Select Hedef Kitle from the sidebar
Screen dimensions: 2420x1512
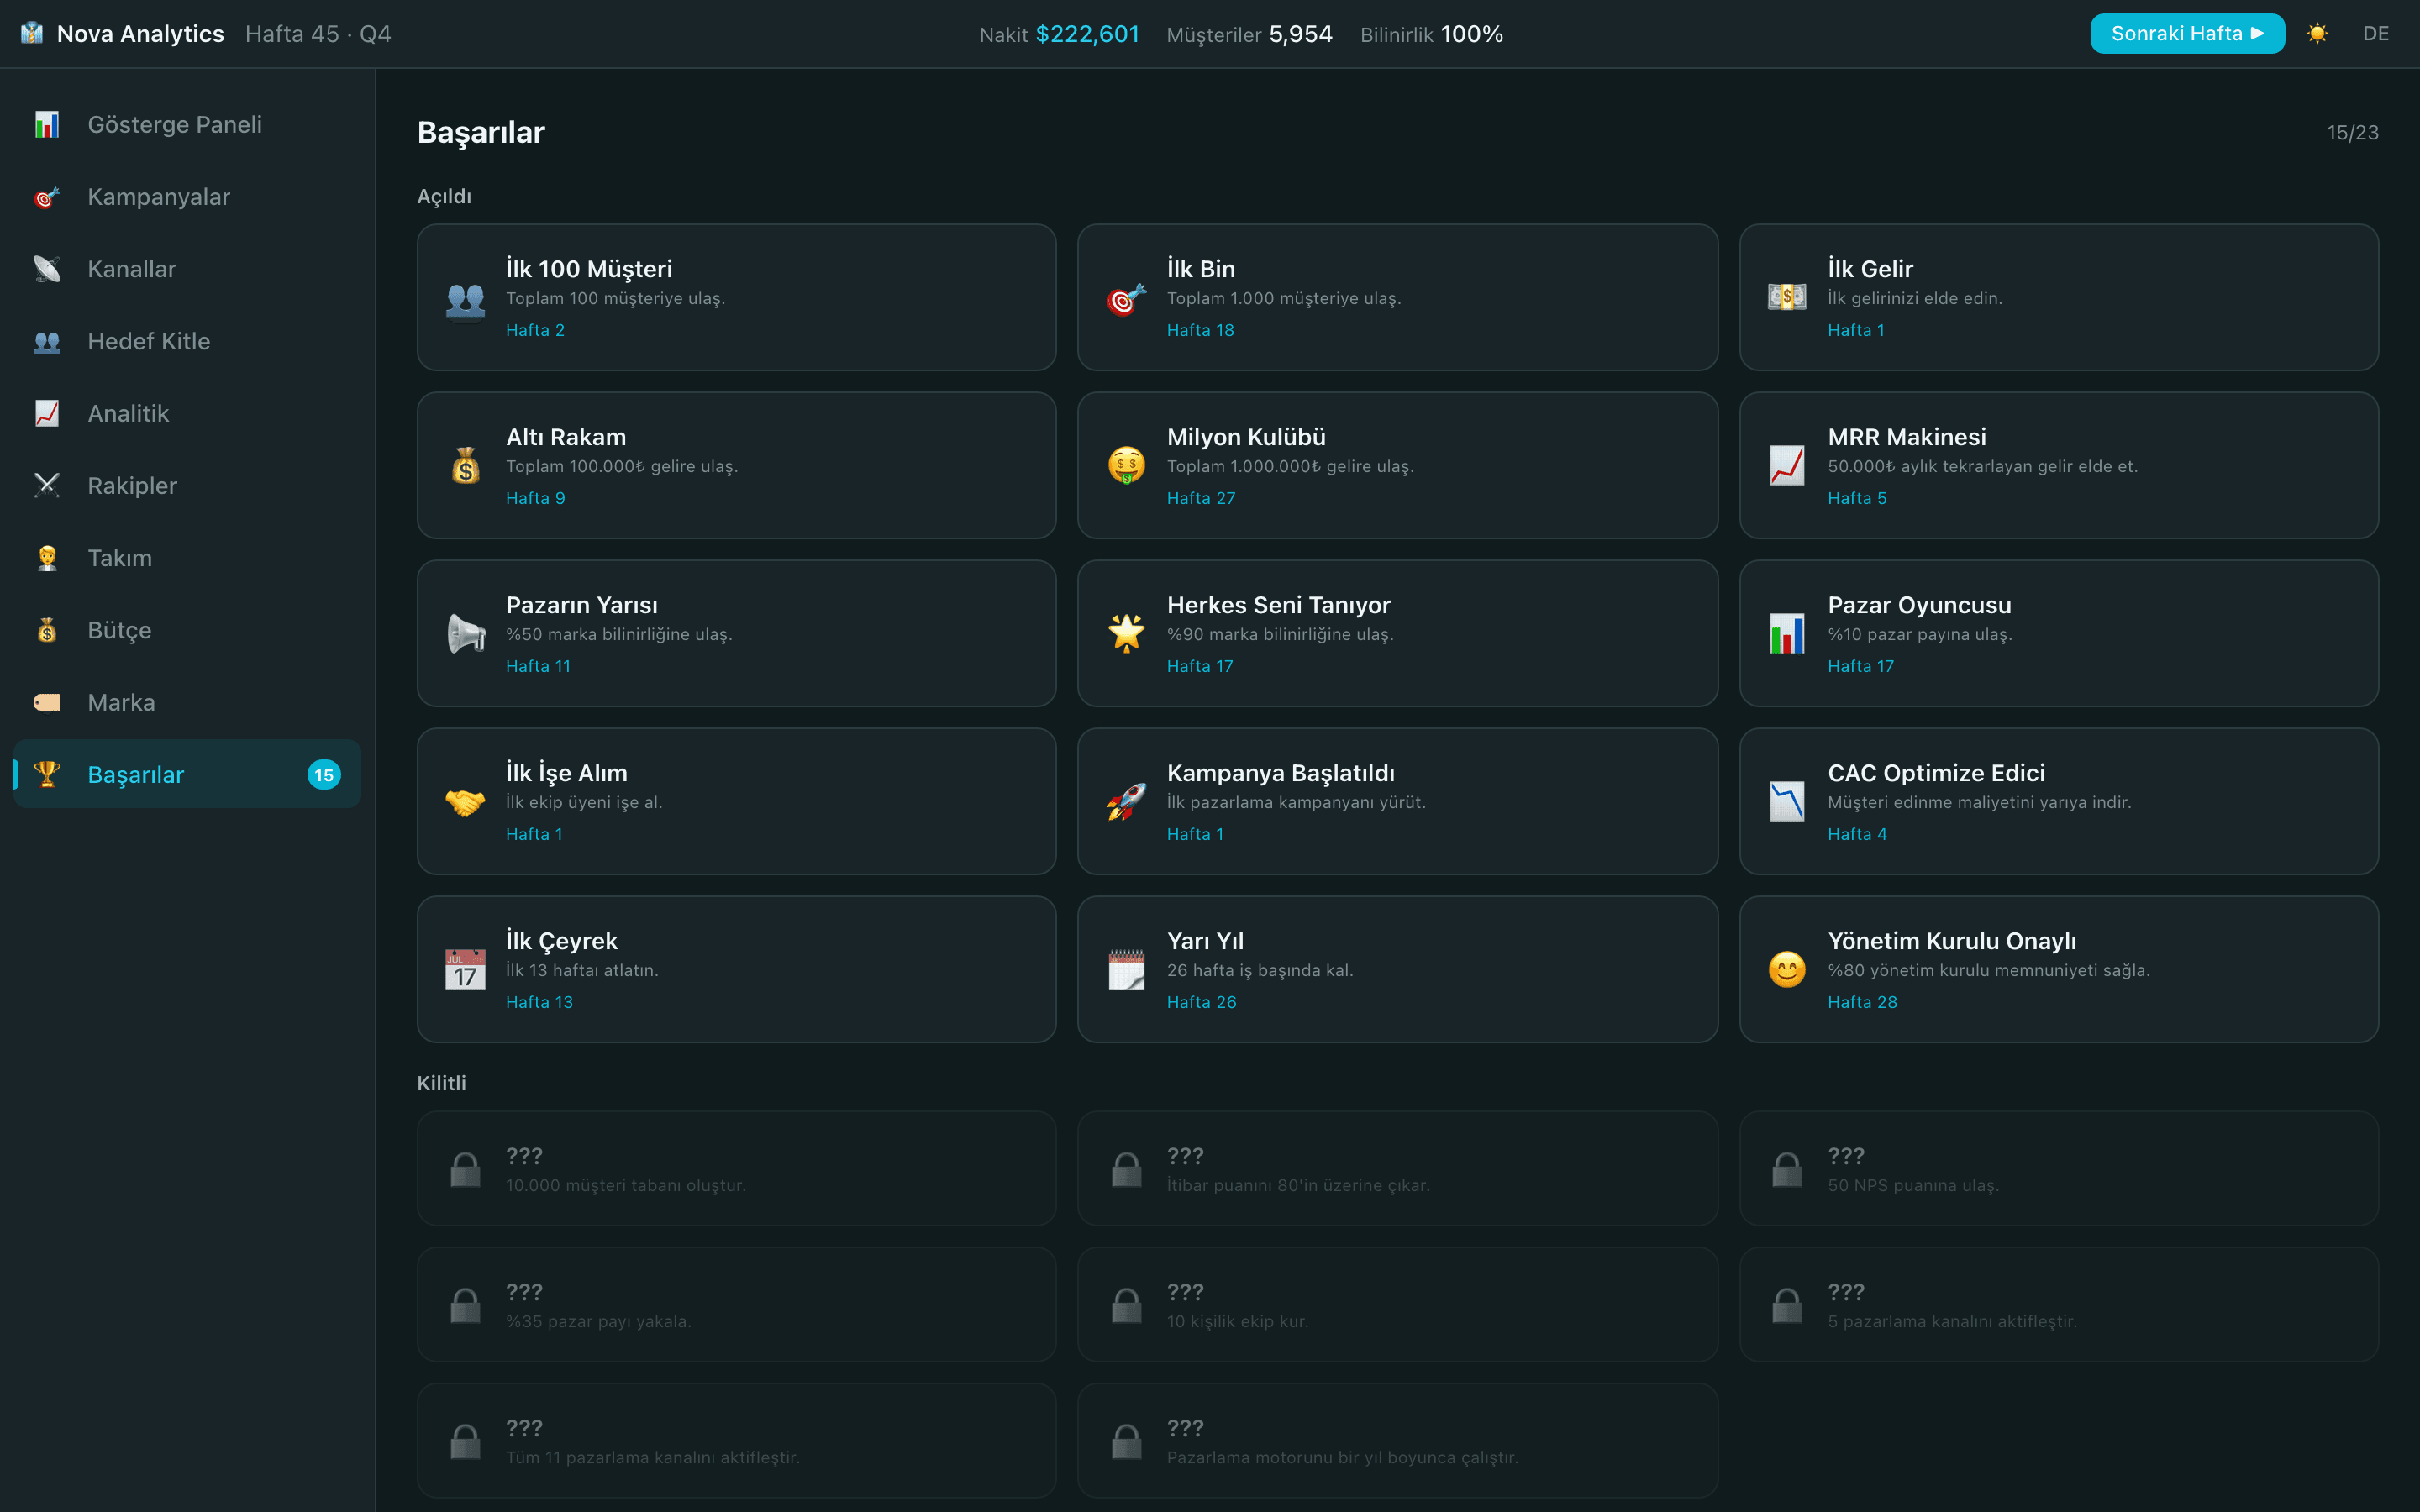pos(187,341)
